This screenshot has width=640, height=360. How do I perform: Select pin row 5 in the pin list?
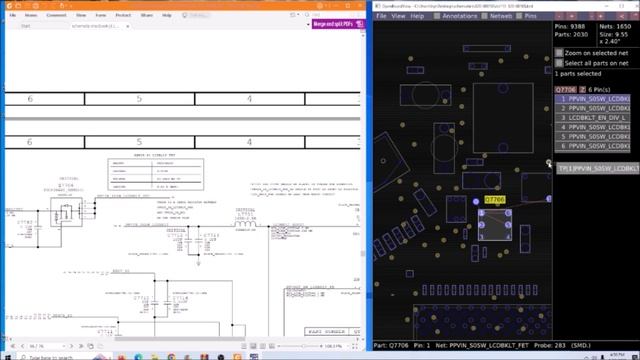[592, 136]
